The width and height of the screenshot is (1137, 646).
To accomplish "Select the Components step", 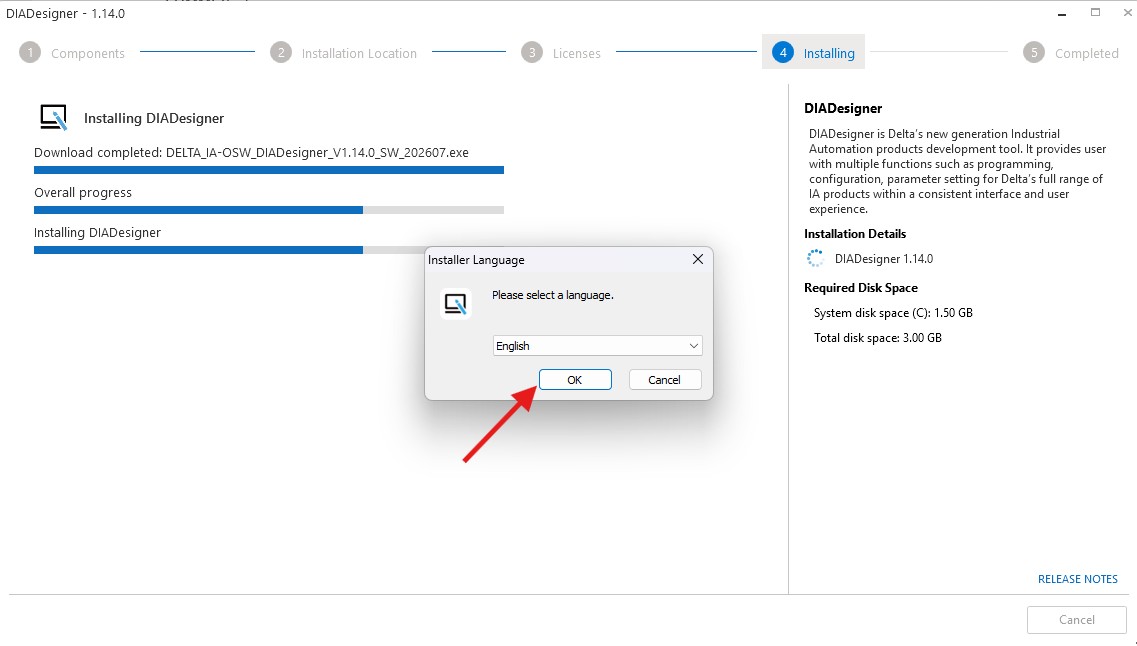I will point(73,53).
